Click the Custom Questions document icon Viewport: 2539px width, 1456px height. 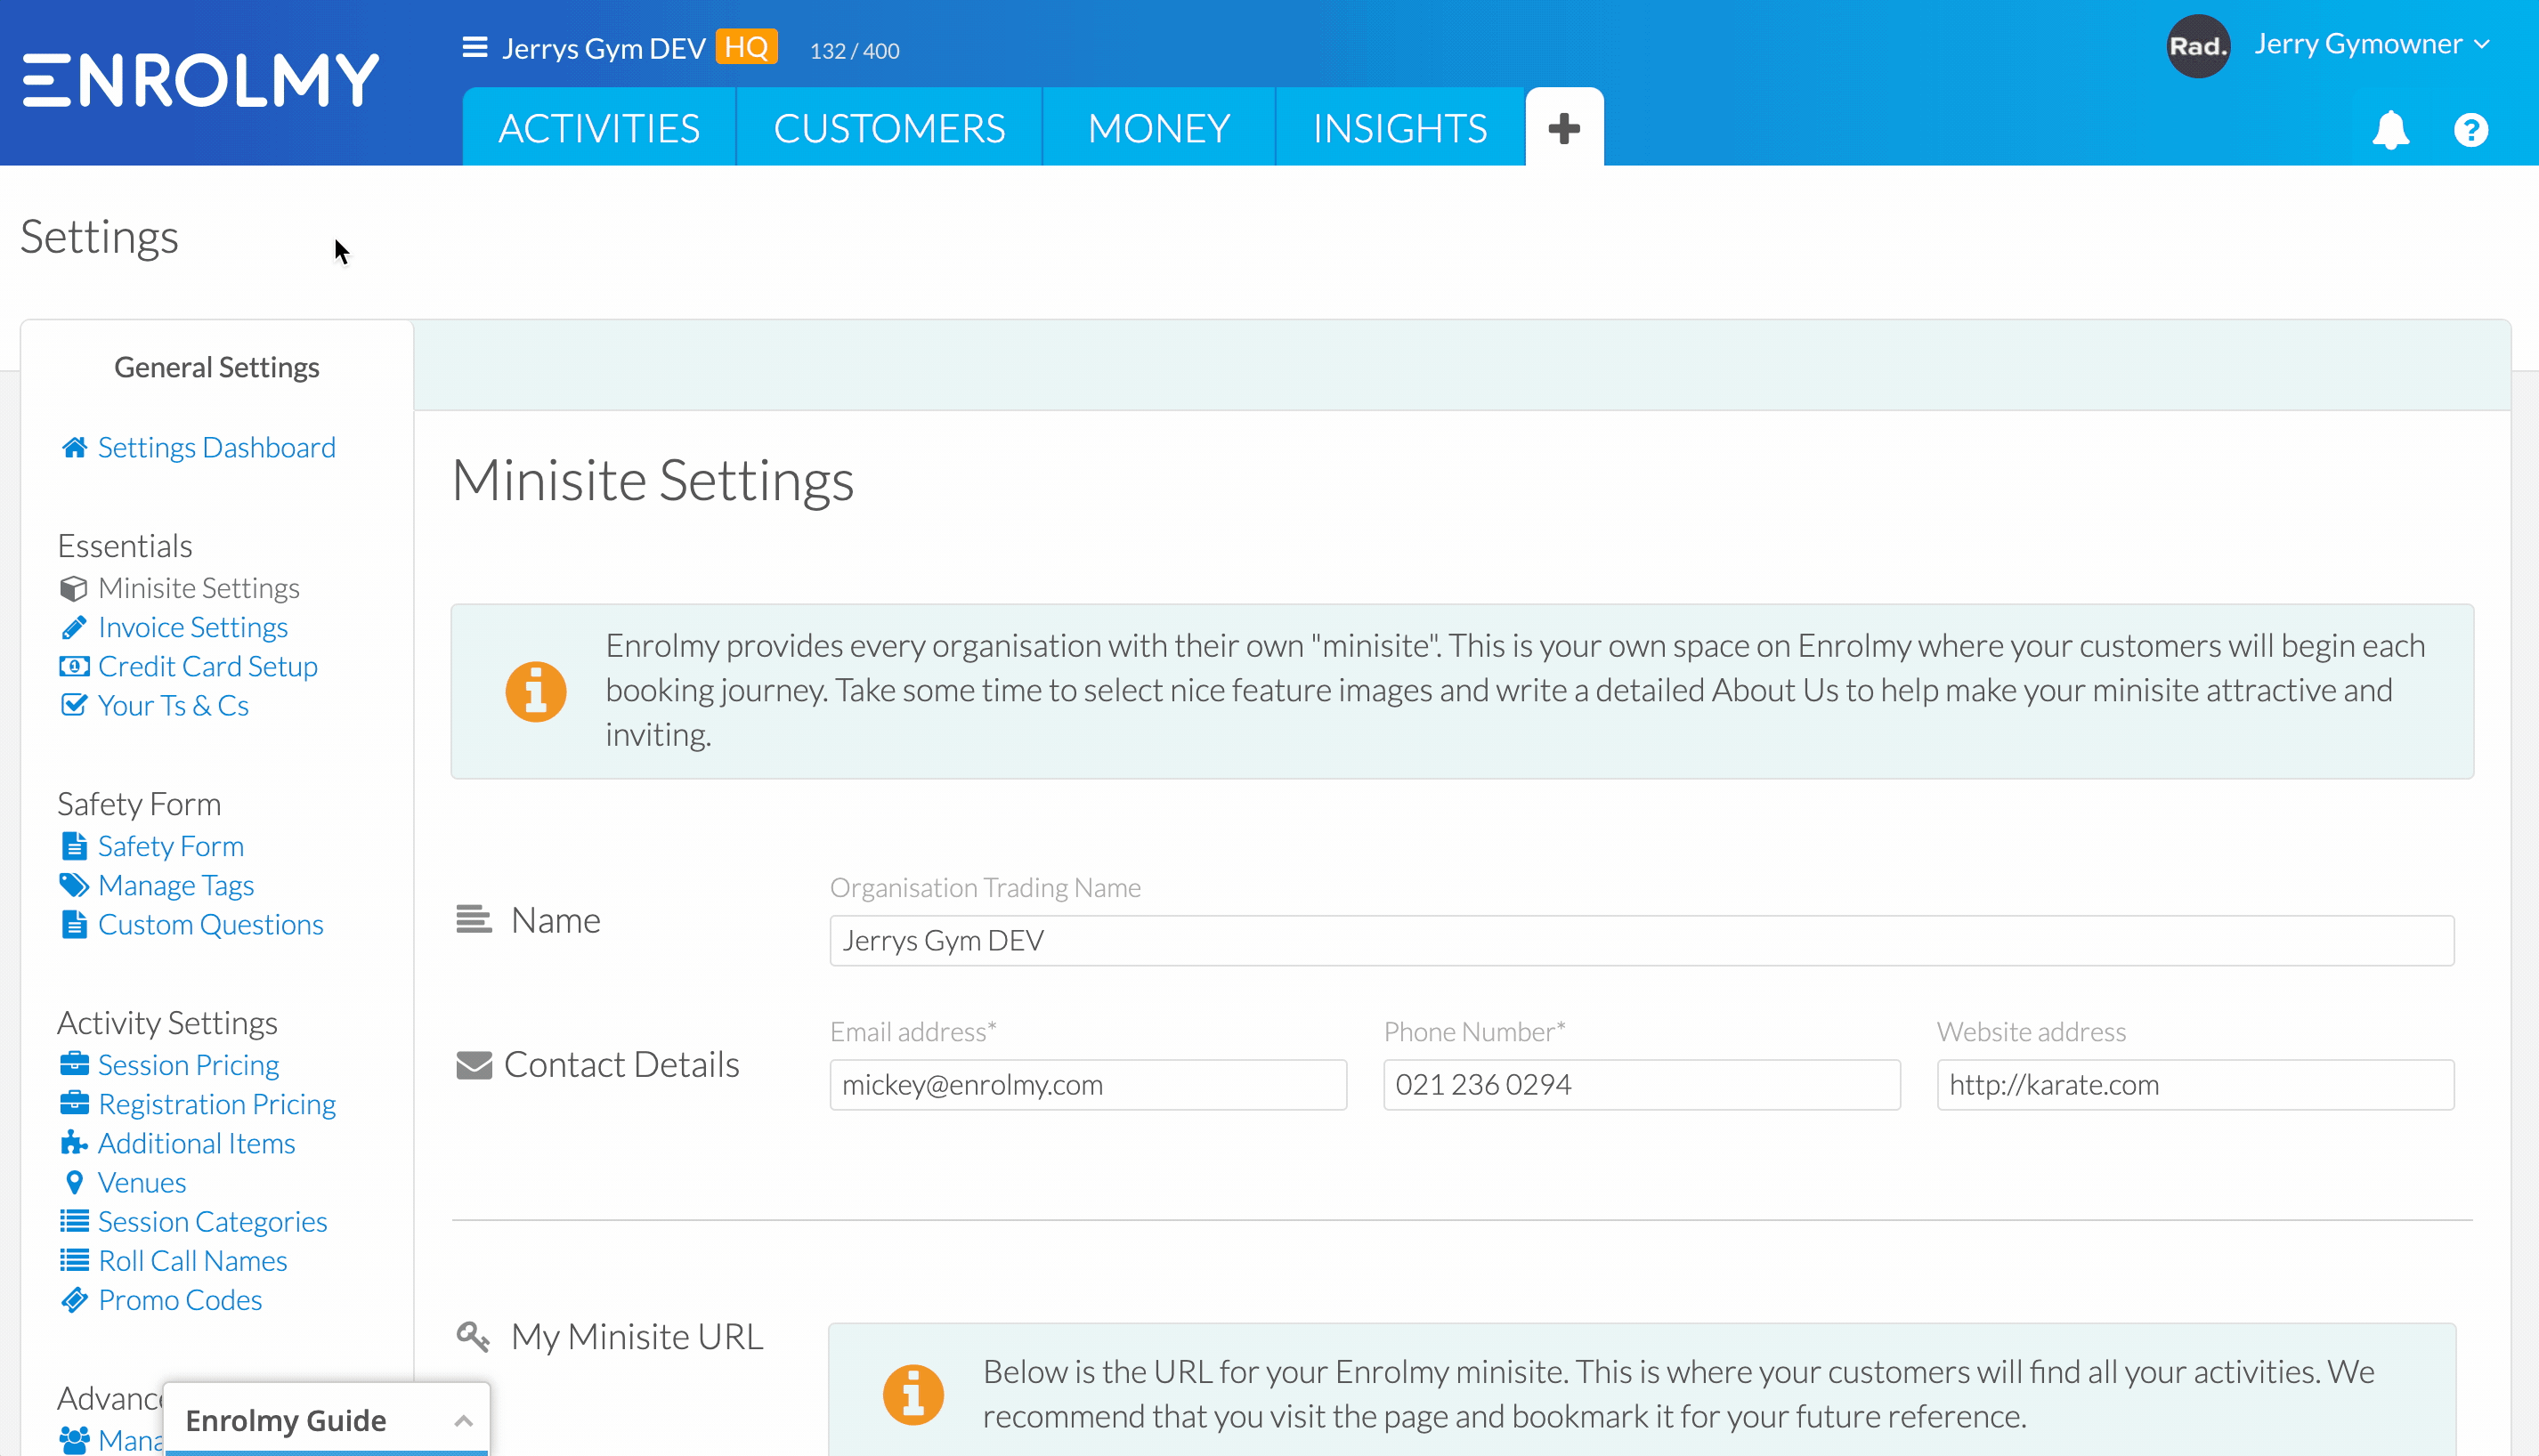click(x=74, y=924)
